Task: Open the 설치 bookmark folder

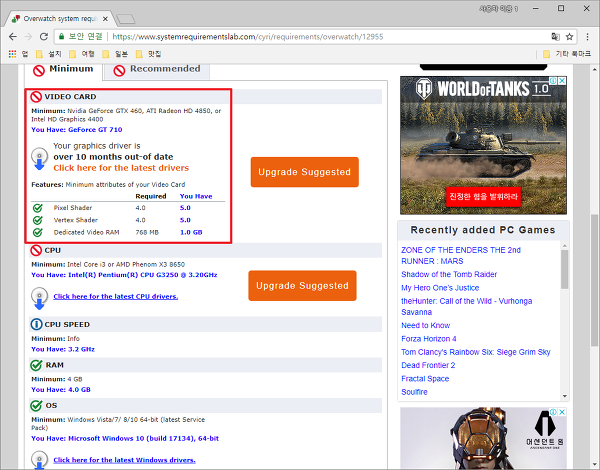Action: pyautogui.click(x=49, y=54)
